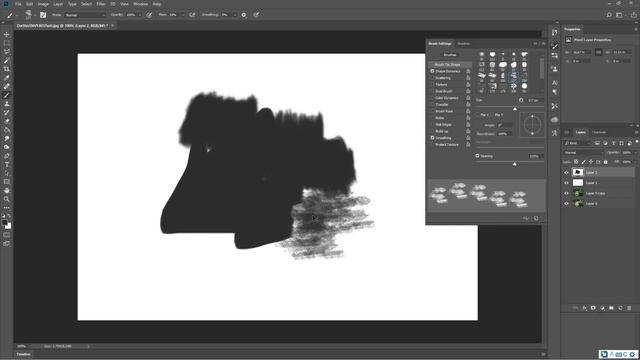Hide the bottom Layer 0 layer
Image resolution: width=640 pixels, height=360 pixels.
point(567,203)
